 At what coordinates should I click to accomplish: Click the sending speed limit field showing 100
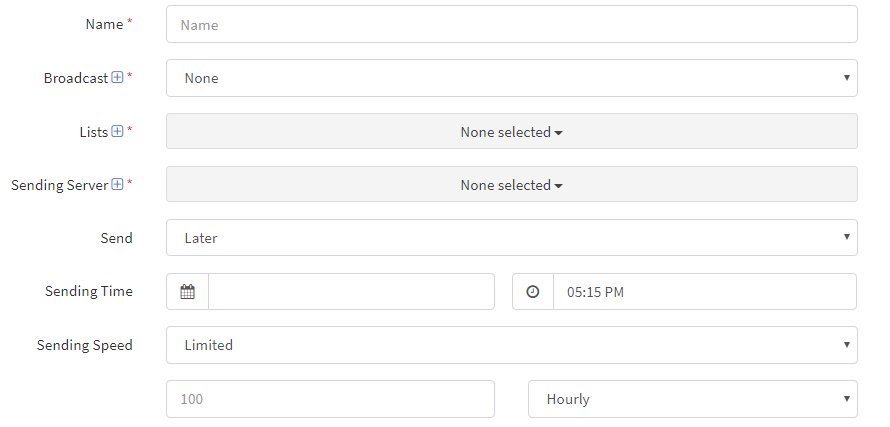point(330,399)
